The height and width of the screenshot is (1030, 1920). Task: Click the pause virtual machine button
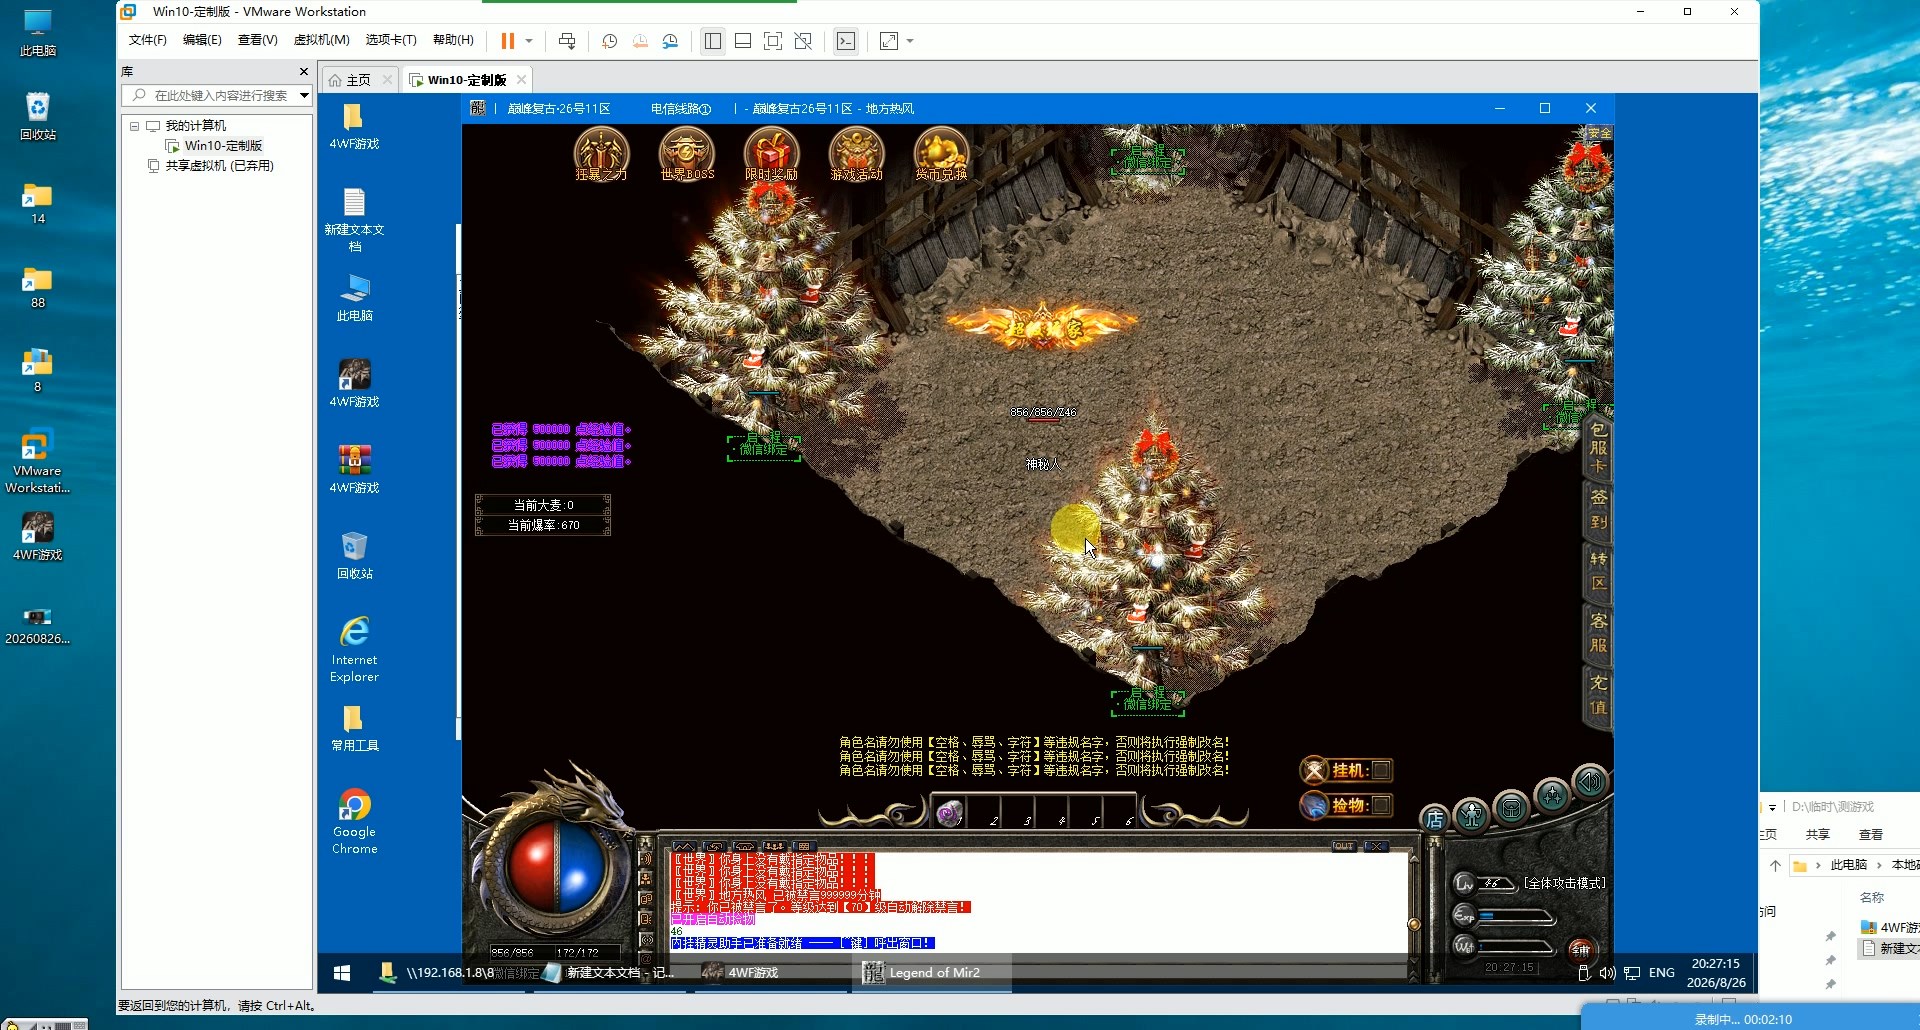508,41
